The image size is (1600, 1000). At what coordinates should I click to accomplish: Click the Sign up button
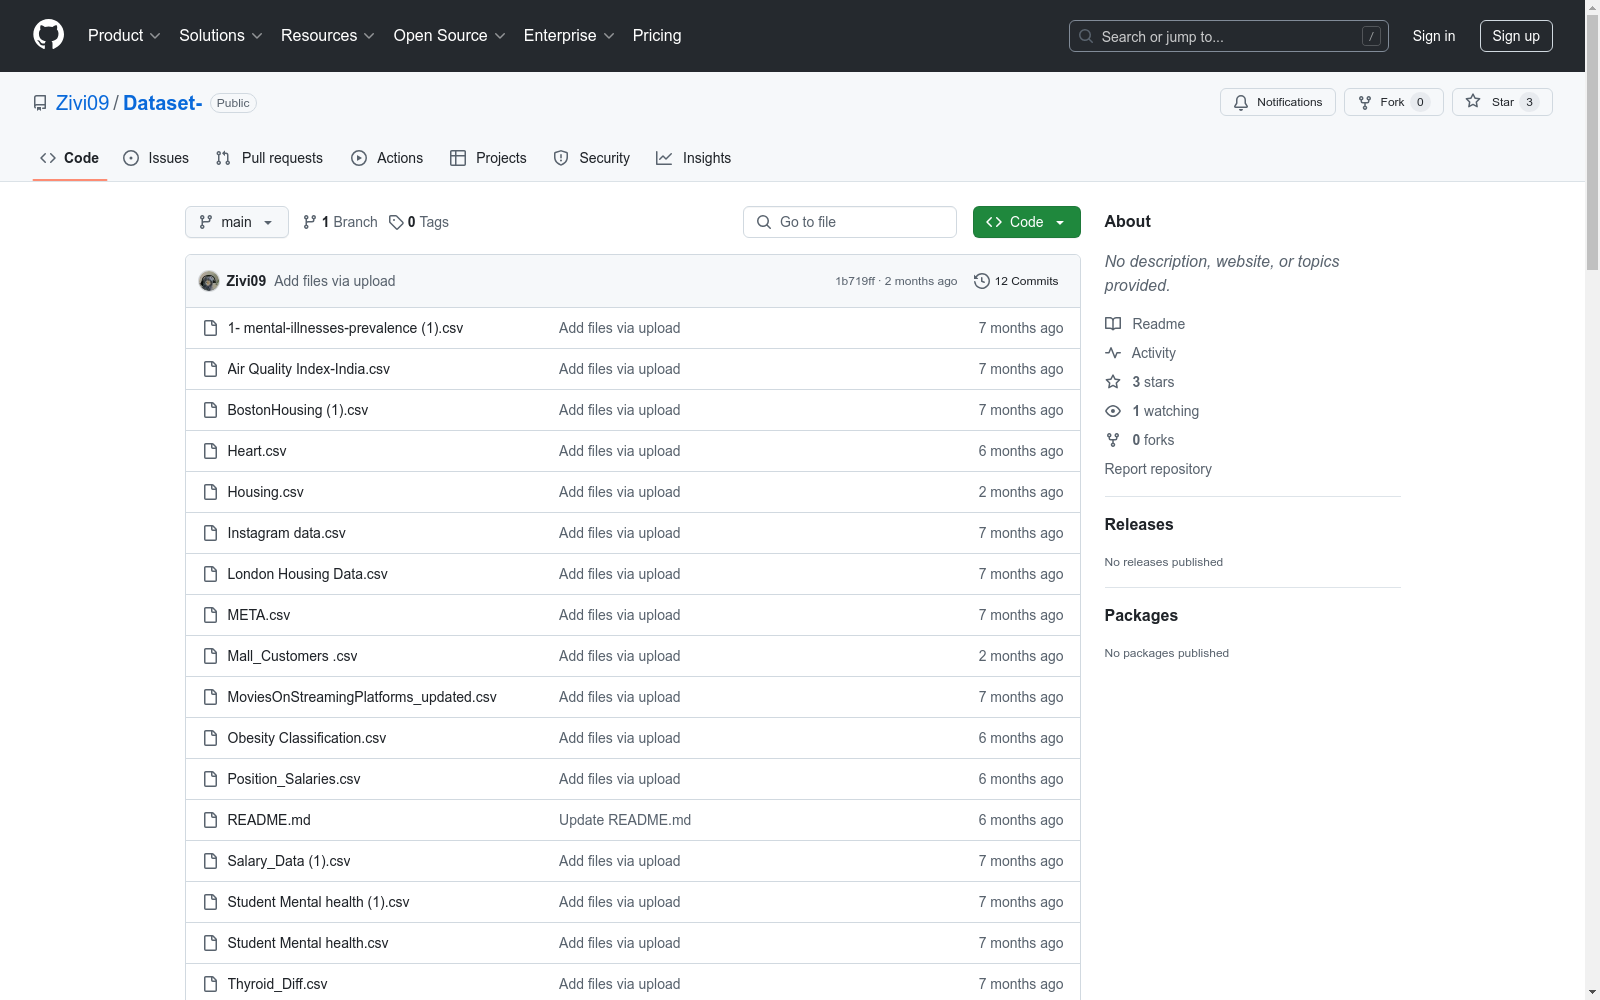[x=1516, y=36]
